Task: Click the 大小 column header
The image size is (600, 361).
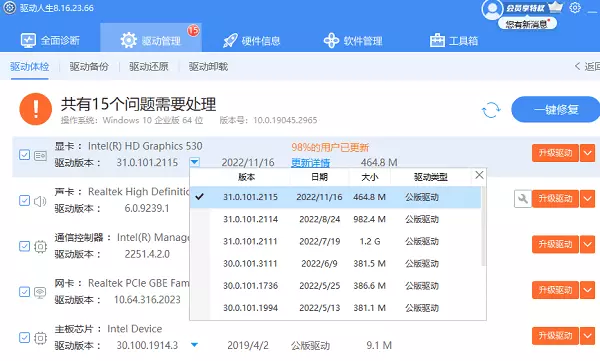Action: pyautogui.click(x=370, y=177)
